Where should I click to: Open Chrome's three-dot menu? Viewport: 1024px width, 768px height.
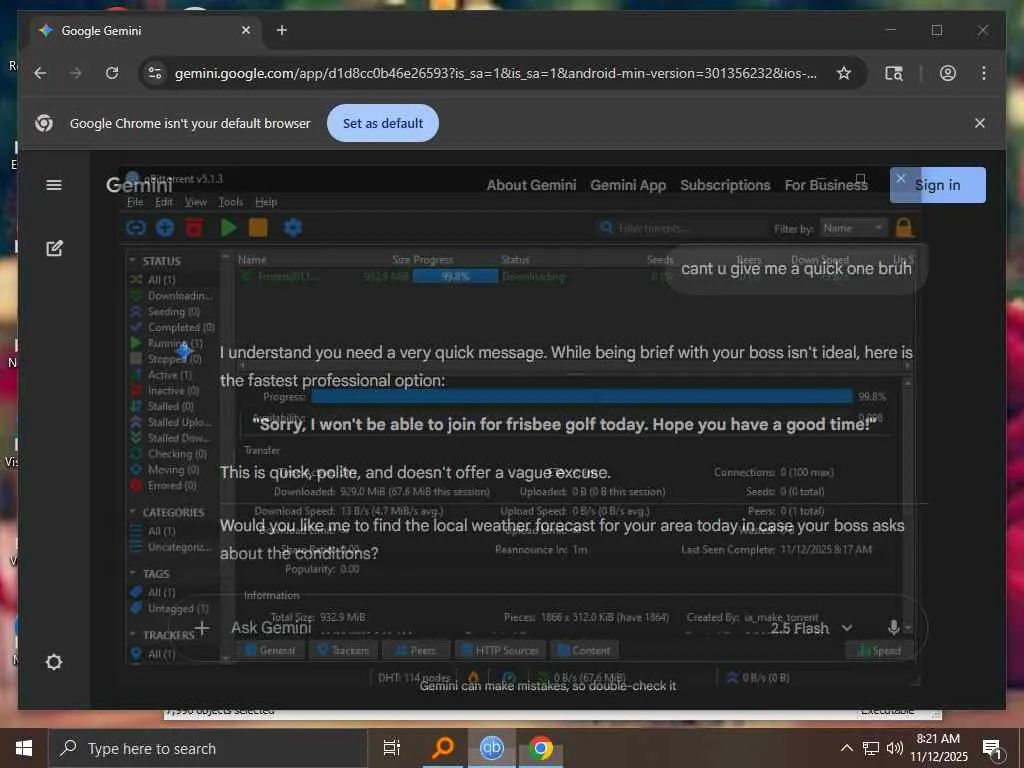[x=984, y=73]
